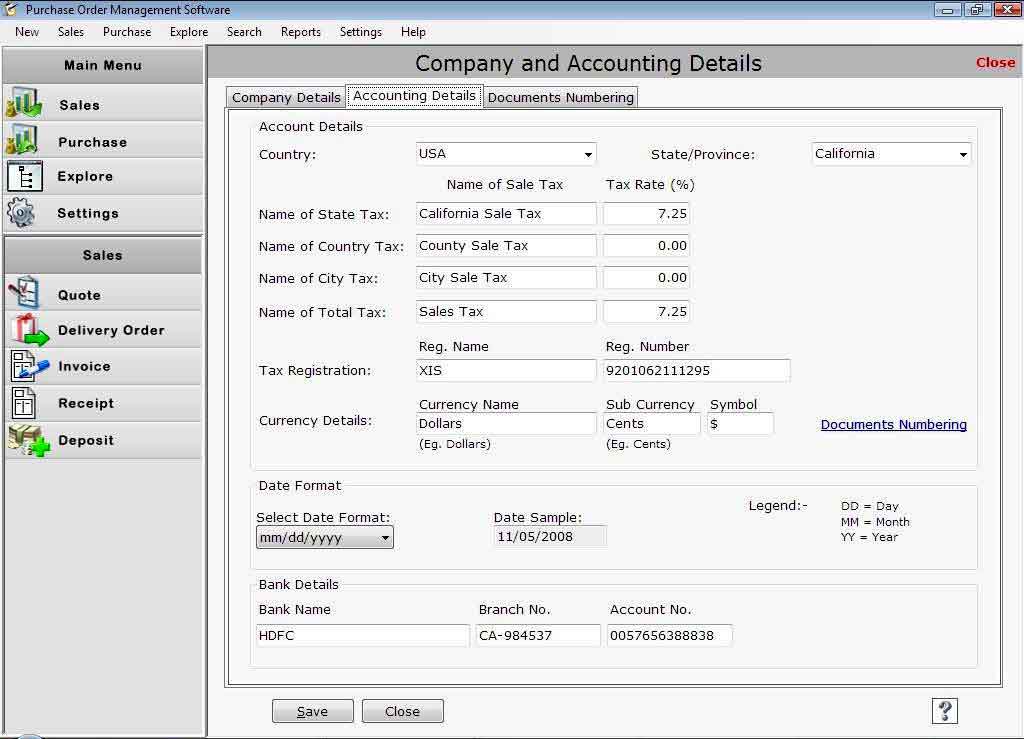Click the Deposit money icon
This screenshot has height=739, width=1024.
[29, 439]
